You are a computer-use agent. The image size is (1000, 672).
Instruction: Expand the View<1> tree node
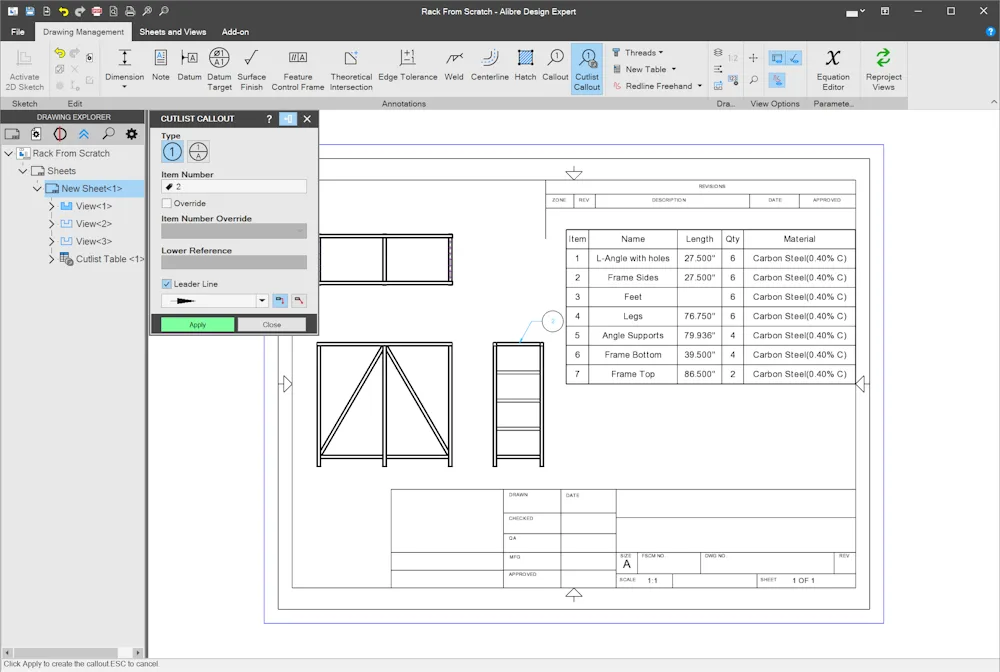(52, 206)
